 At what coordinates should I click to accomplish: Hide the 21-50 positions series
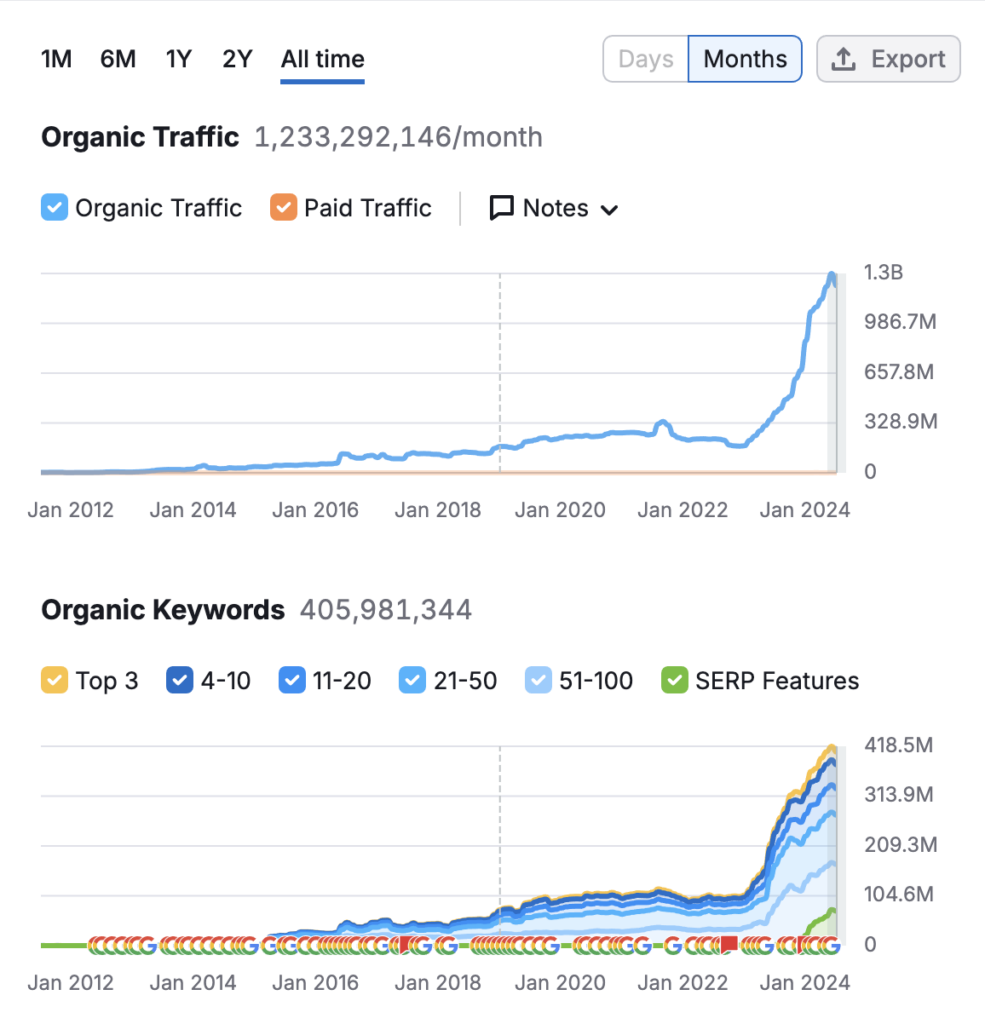tap(412, 681)
